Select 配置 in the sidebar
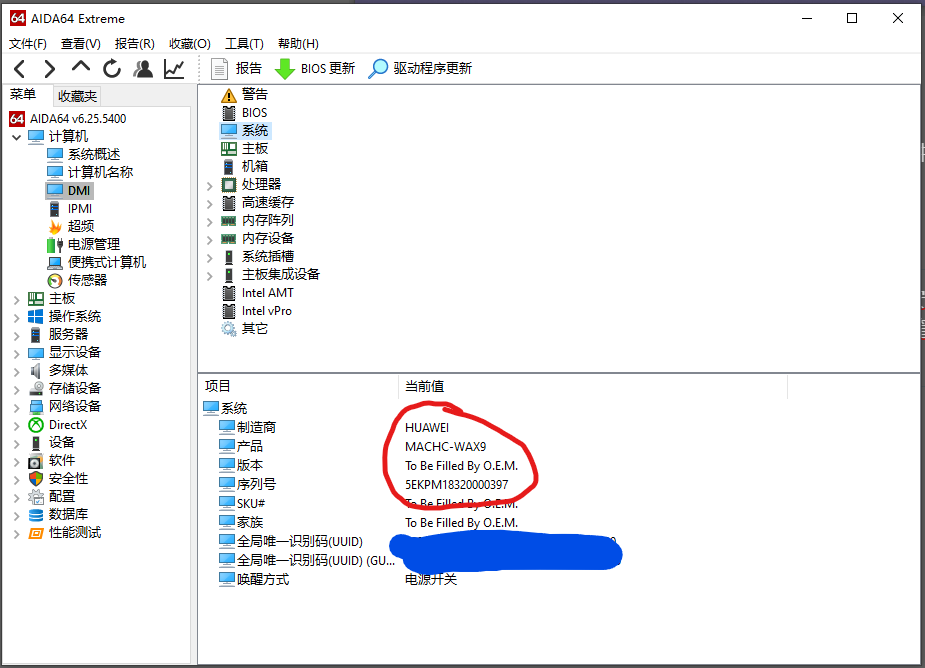This screenshot has width=925, height=668. coord(51,497)
